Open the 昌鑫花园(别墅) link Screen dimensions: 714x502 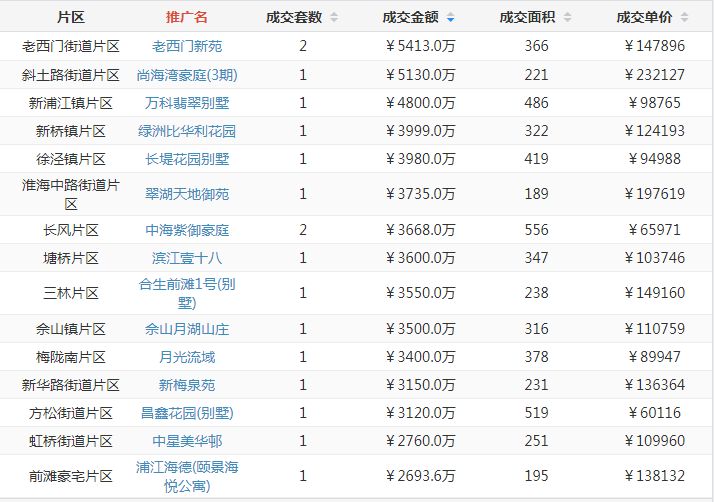(187, 413)
